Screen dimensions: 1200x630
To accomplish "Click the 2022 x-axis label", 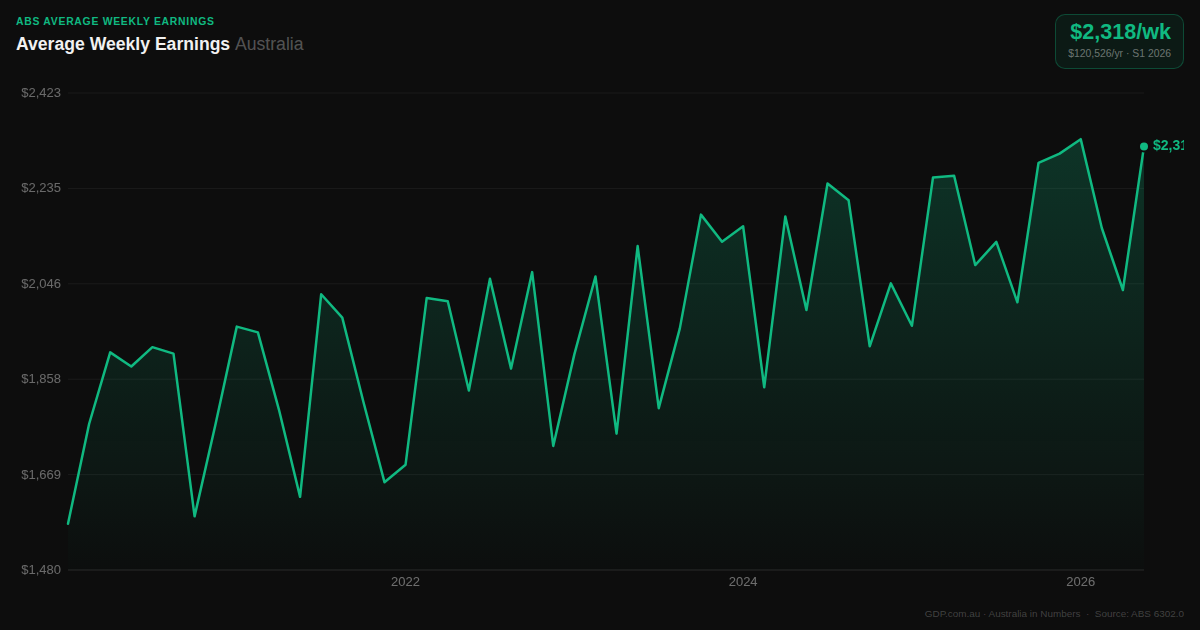I will click(405, 582).
